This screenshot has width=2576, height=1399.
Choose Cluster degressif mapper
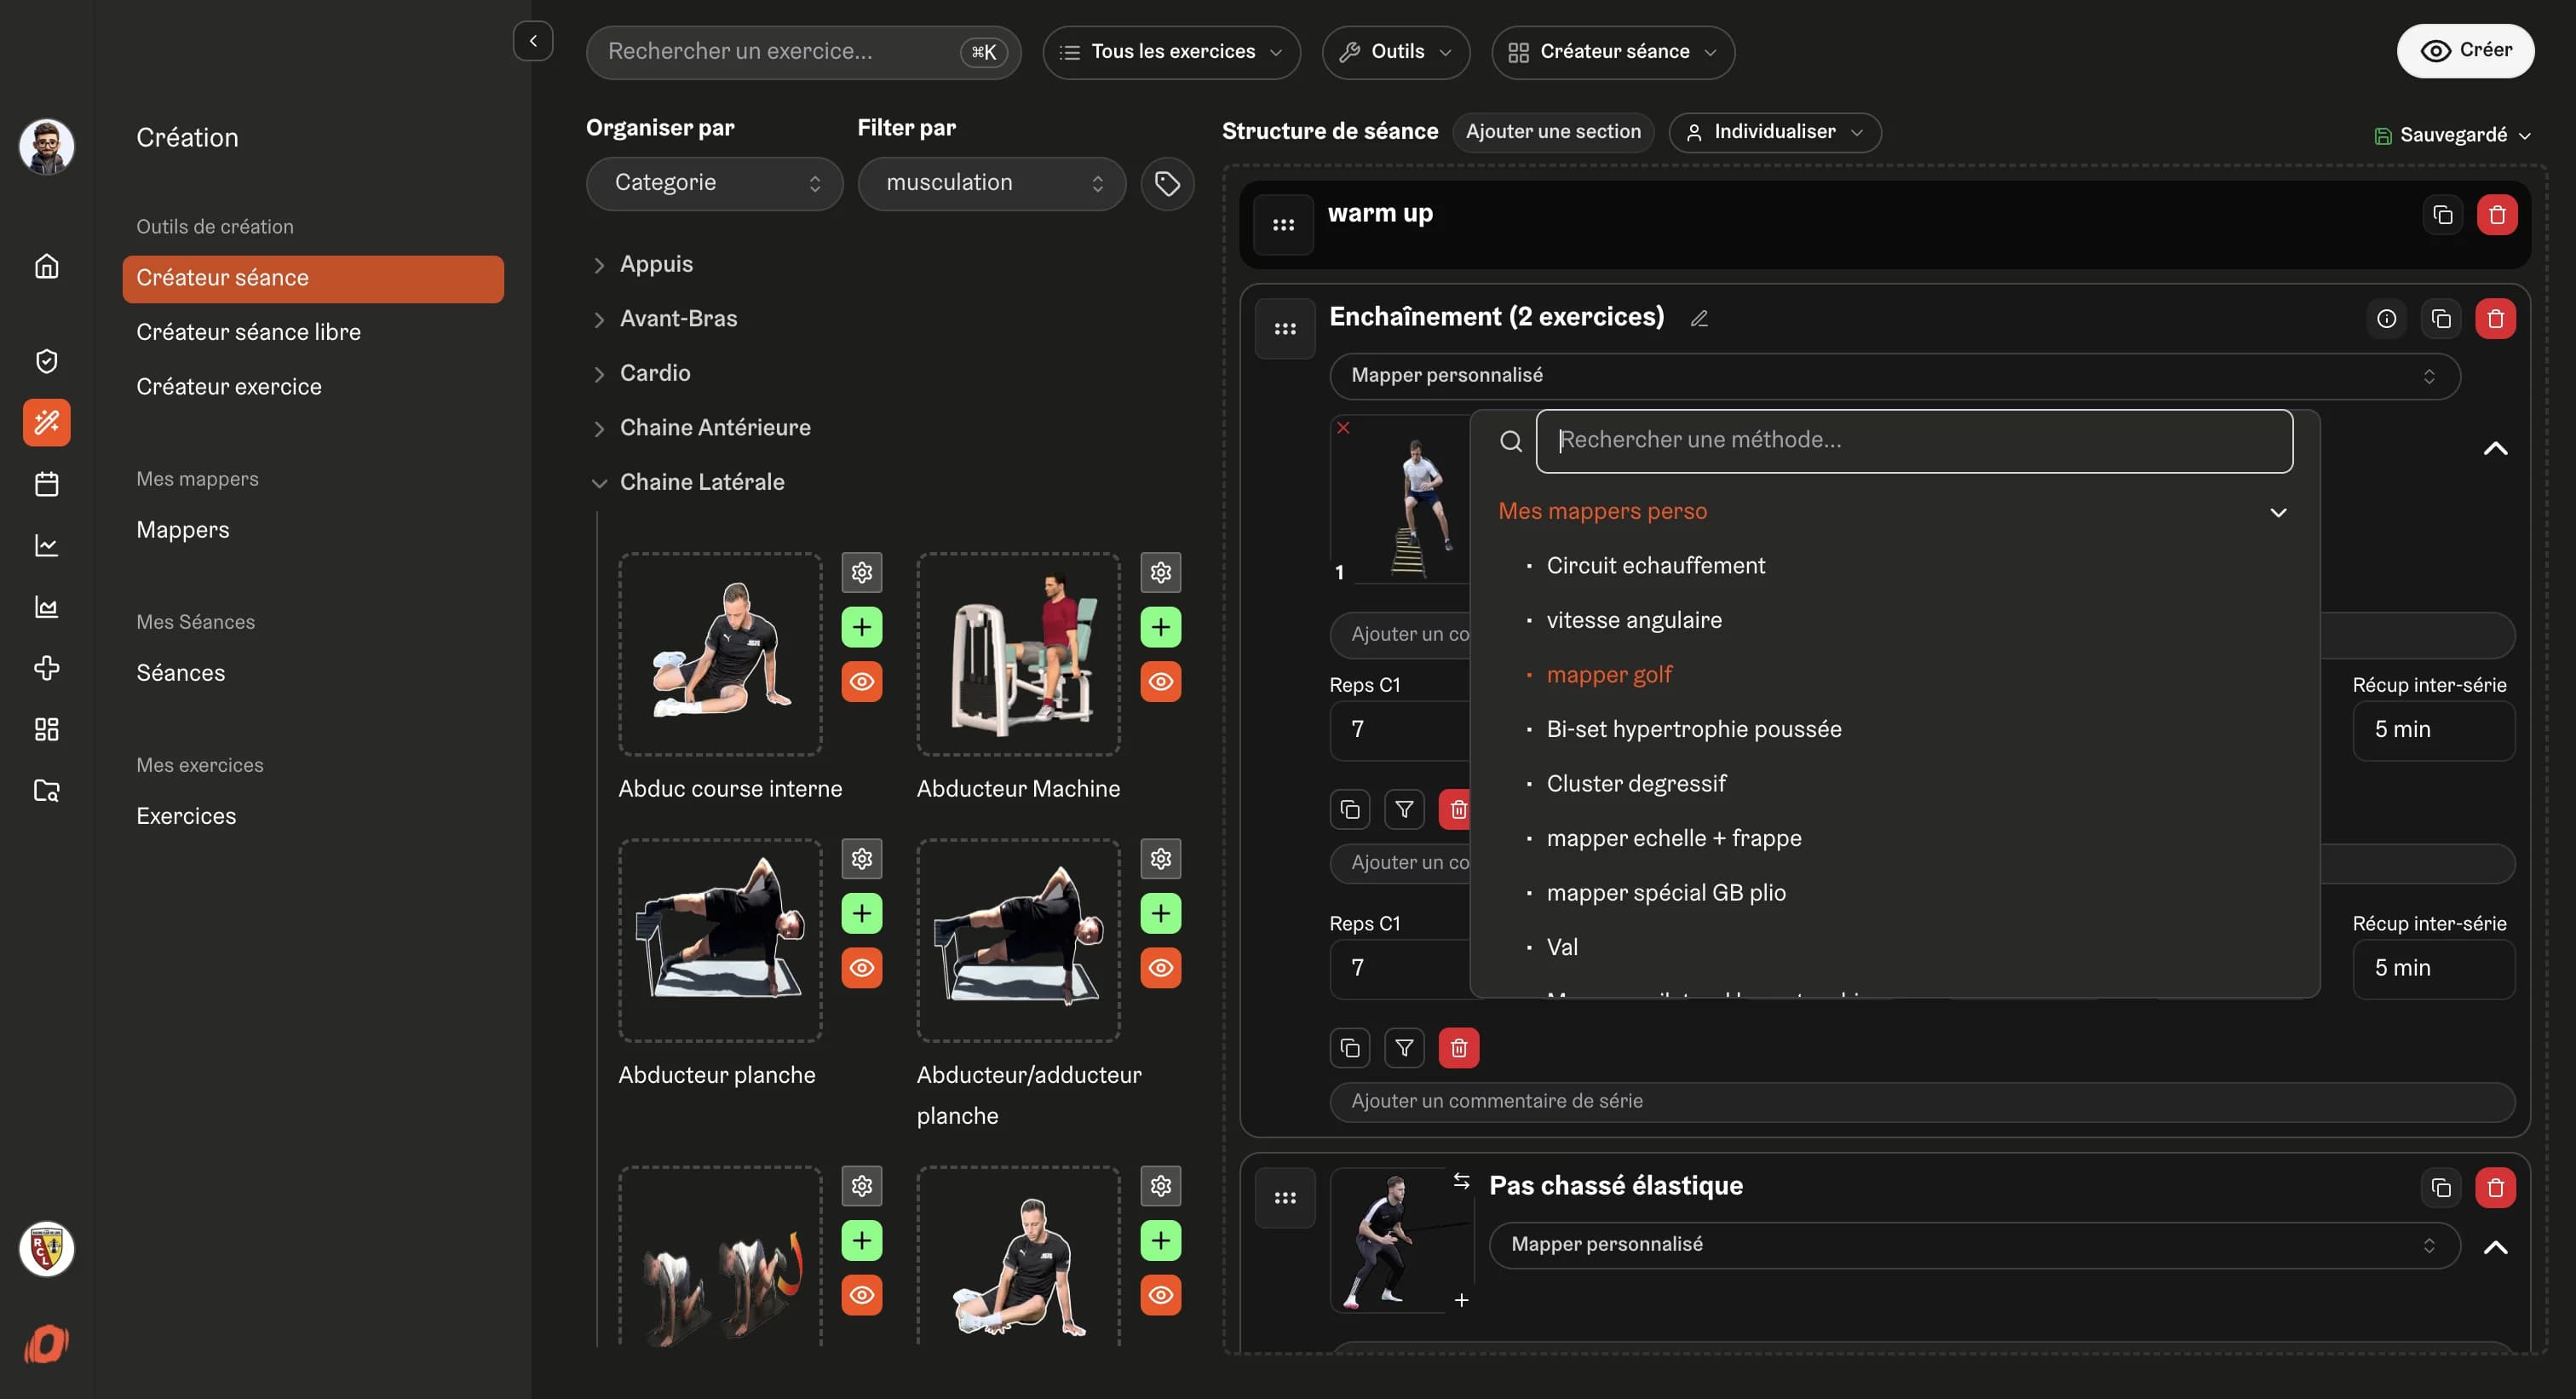[1635, 784]
